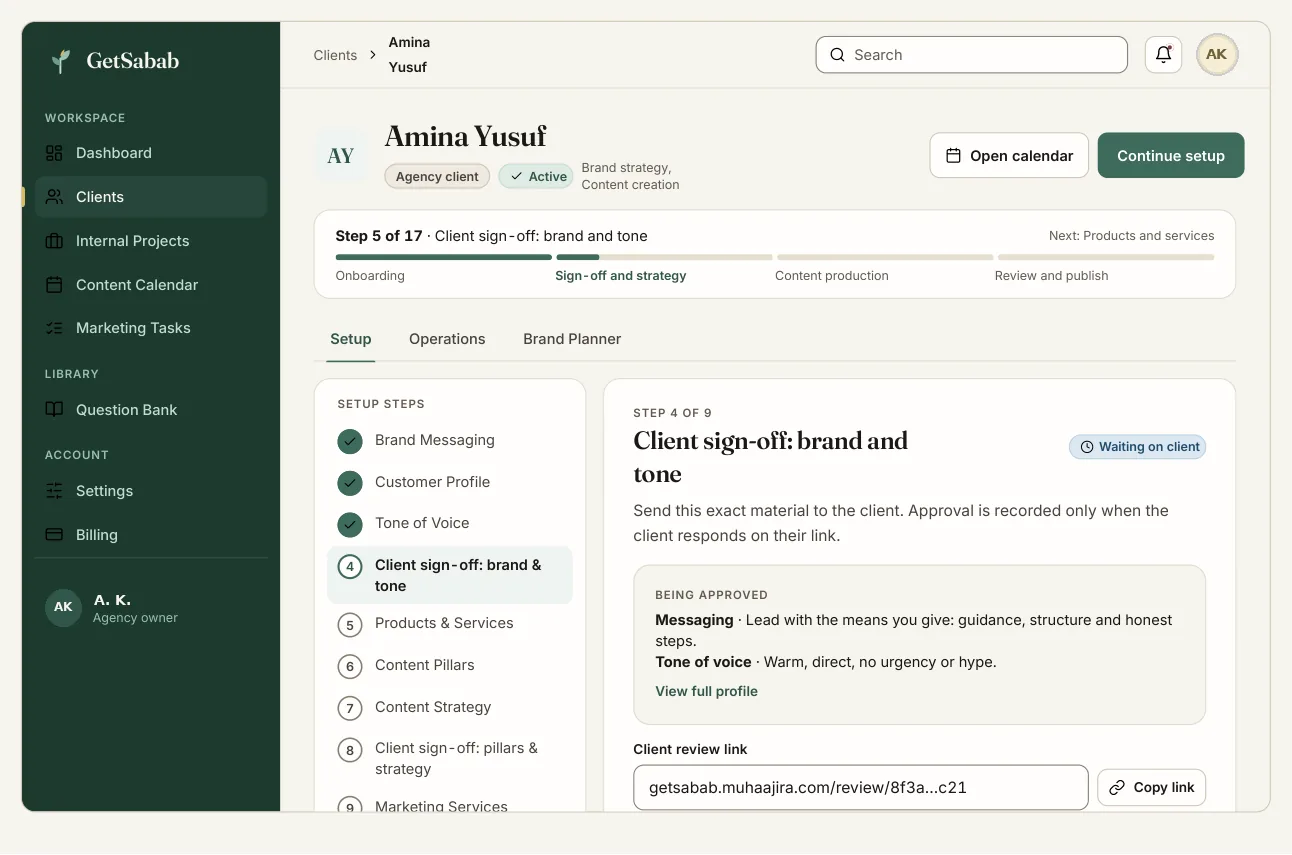
Task: Click the Content production progress segment
Action: (885, 257)
